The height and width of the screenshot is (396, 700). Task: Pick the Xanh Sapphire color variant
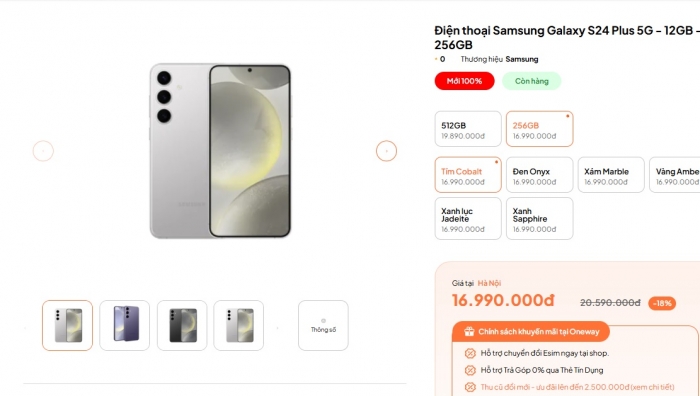[x=539, y=219]
